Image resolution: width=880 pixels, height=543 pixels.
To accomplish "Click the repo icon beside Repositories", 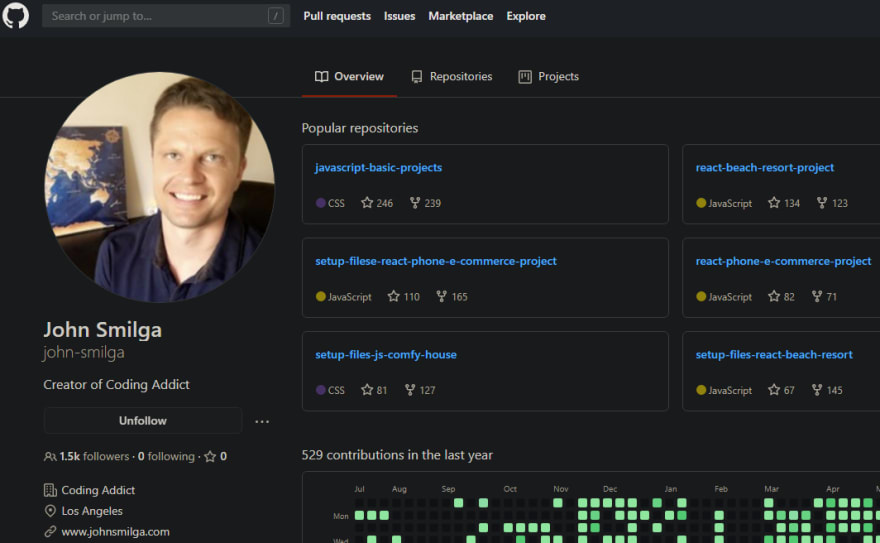I will (416, 77).
